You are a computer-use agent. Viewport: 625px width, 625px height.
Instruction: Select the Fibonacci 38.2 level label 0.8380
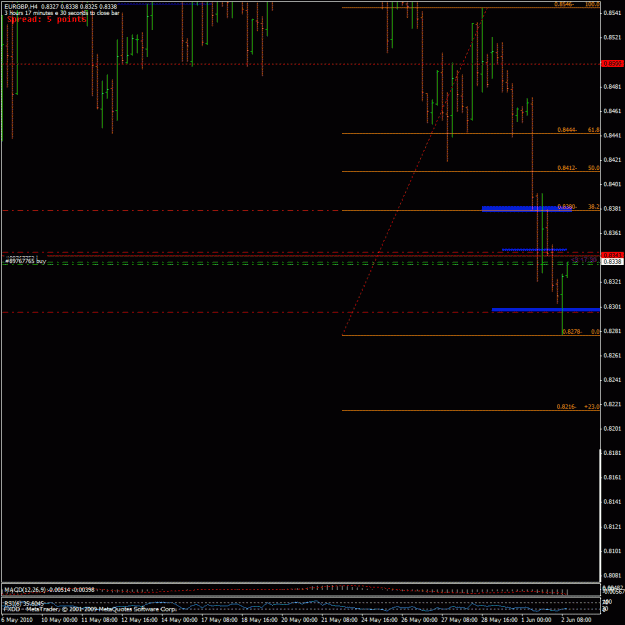(578, 206)
